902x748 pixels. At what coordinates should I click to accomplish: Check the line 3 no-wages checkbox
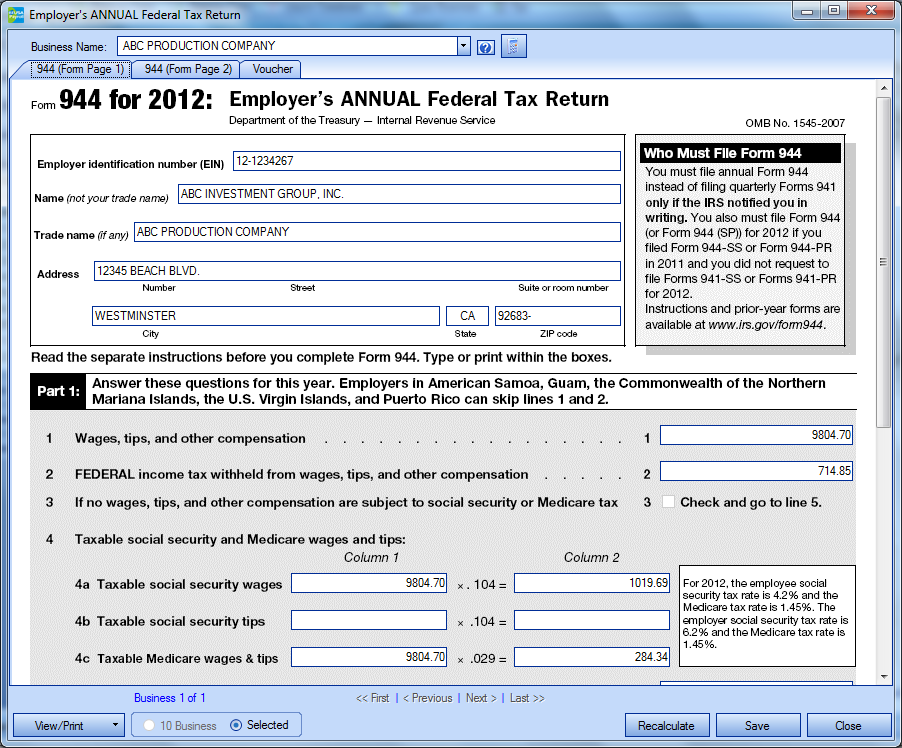pos(668,502)
